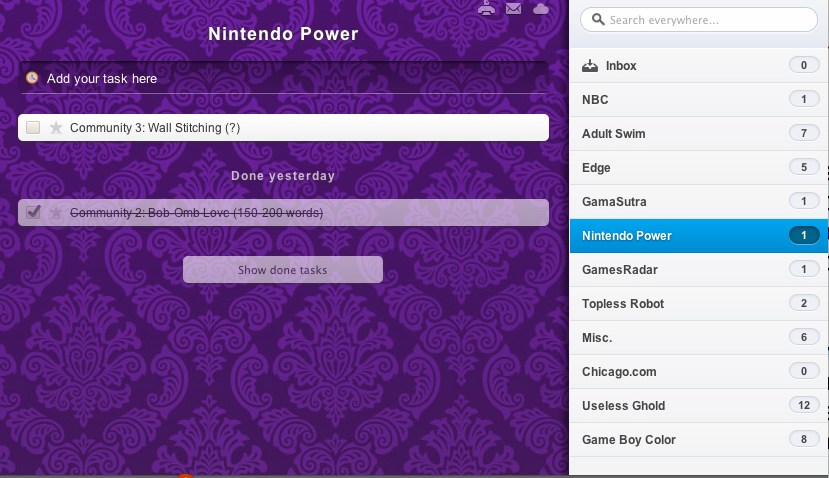The height and width of the screenshot is (478, 829).
Task: Click the print icon above the list title
Action: point(486,8)
